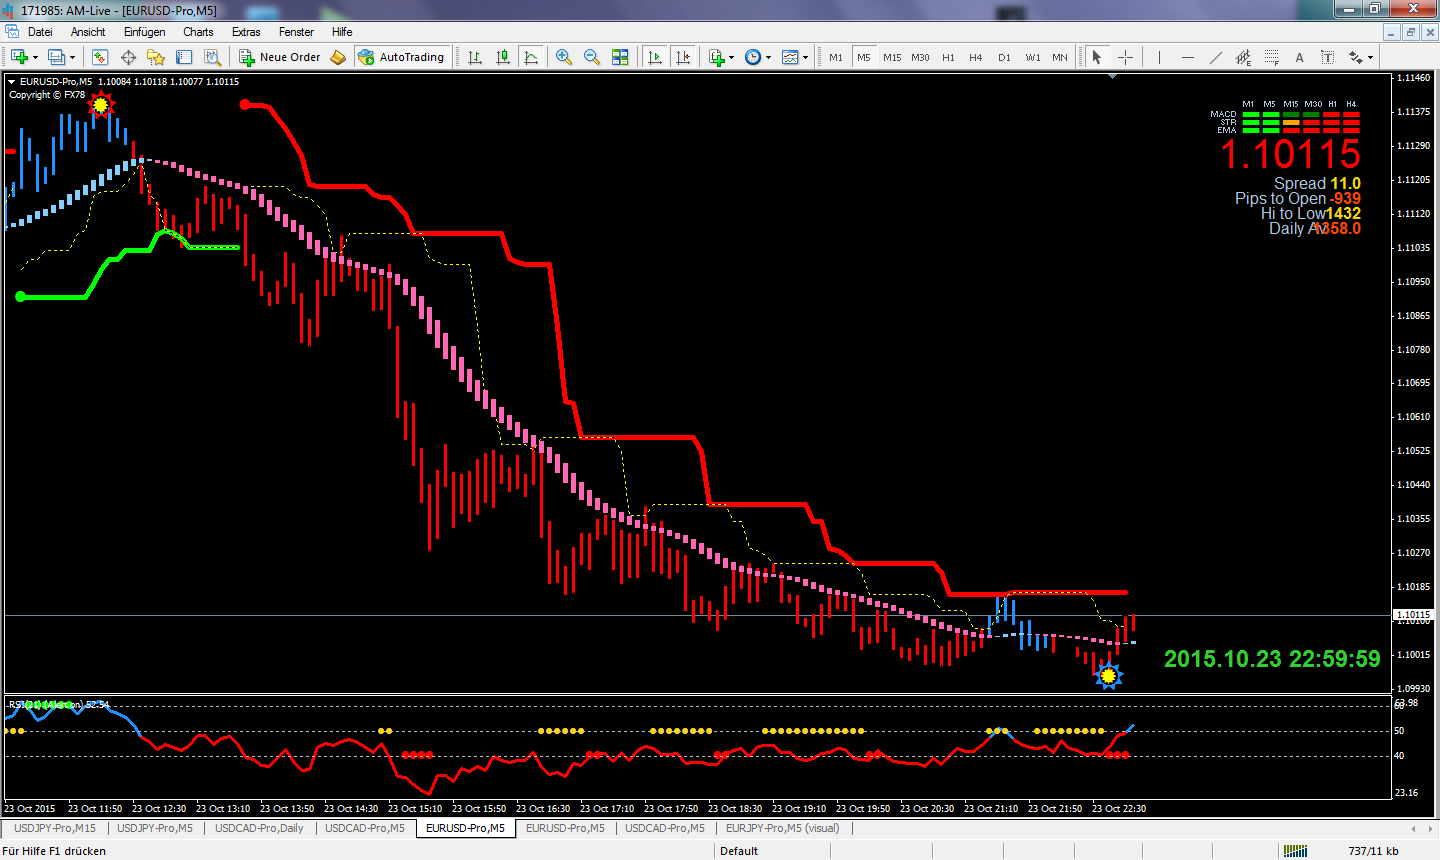Switch chart to line chart mode
This screenshot has width=1440, height=860.
(x=531, y=57)
